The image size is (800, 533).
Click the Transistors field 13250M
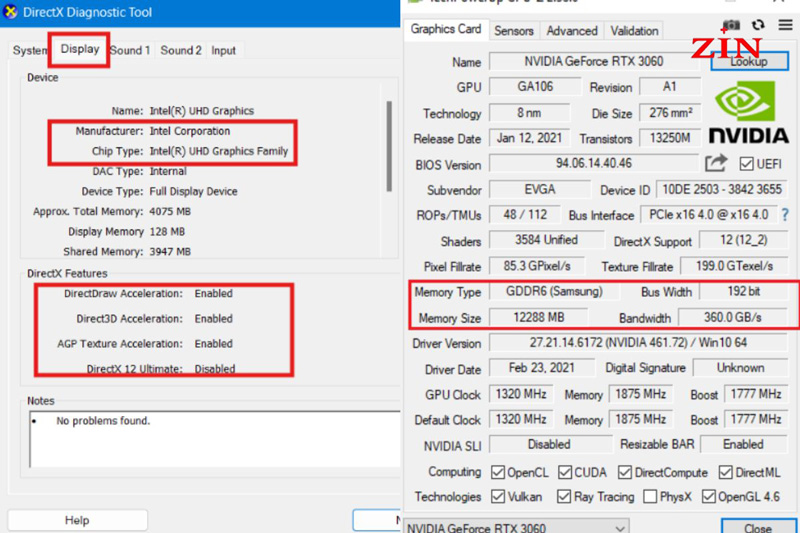click(x=670, y=138)
